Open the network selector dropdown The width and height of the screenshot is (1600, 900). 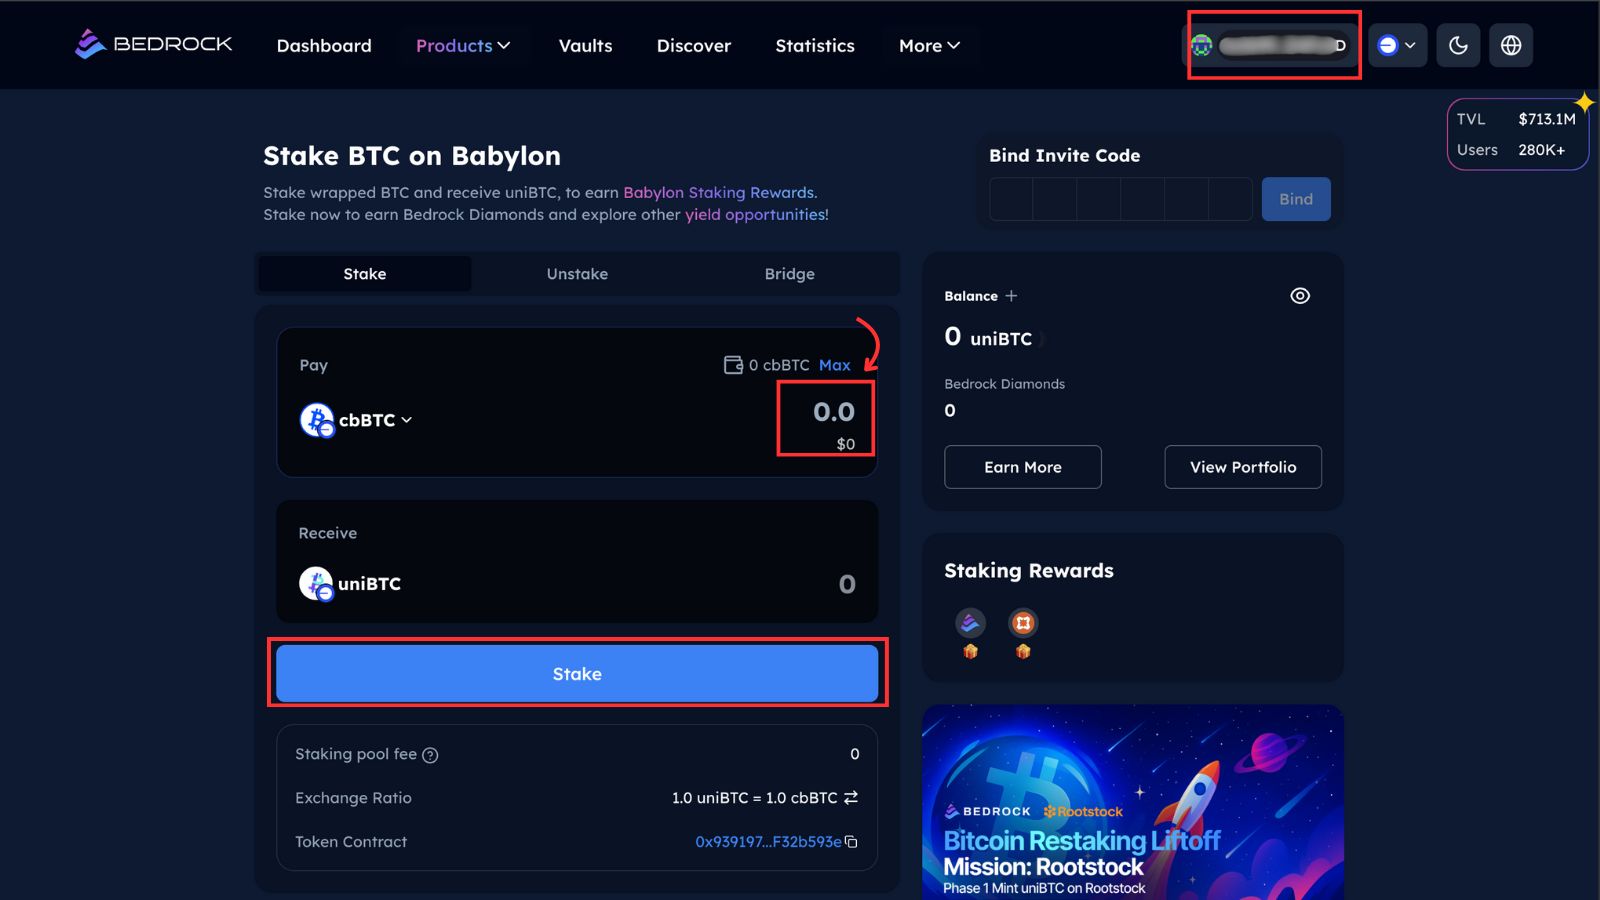point(1397,46)
